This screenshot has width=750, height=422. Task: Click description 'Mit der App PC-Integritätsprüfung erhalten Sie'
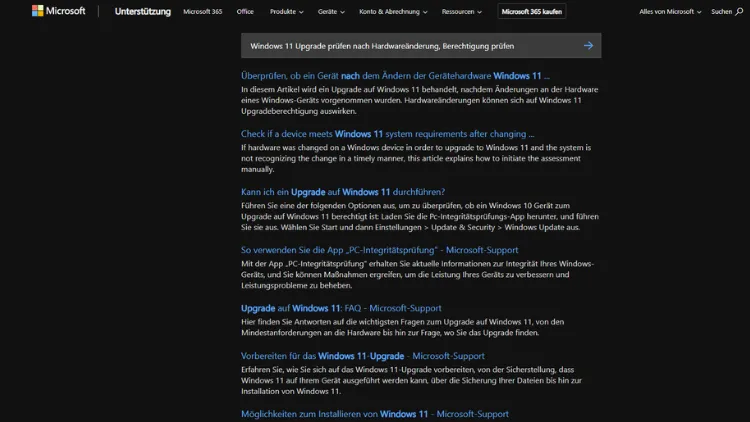(x=418, y=274)
